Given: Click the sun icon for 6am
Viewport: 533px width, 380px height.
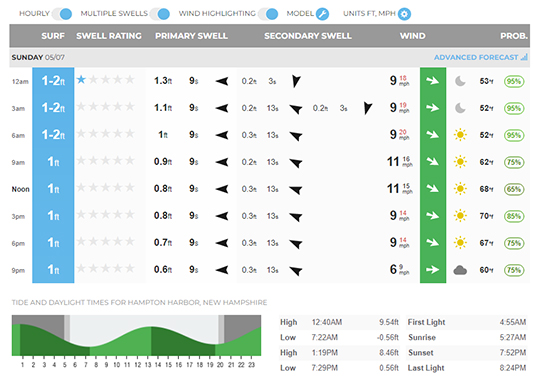Looking at the screenshot, I should tap(460, 135).
